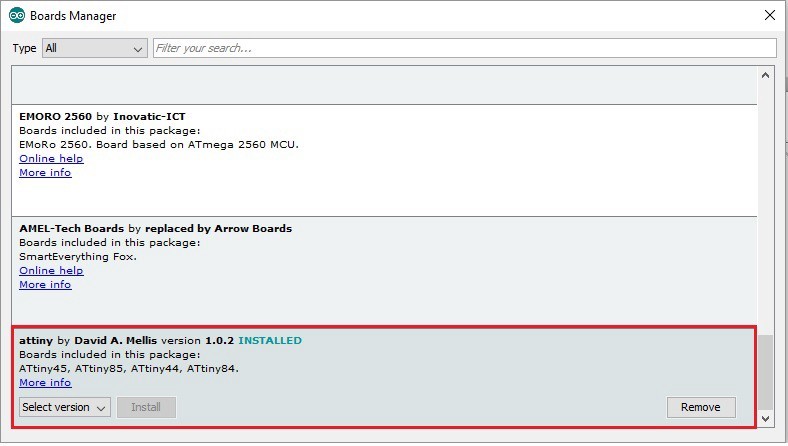Screen dimensions: 788x446
Task: Open More info link for attiny package
Action: pyautogui.click(x=45, y=383)
